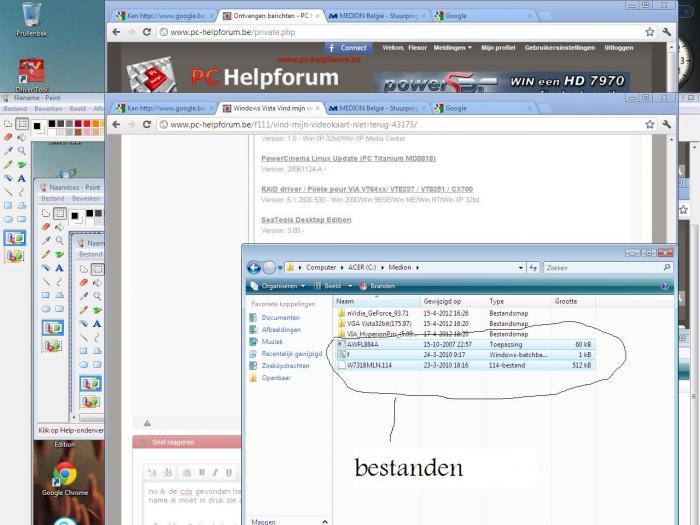Image resolution: width=700 pixels, height=525 pixels.
Task: Activate Magnifier tool in filename Paint
Action: pyautogui.click(x=22, y=151)
